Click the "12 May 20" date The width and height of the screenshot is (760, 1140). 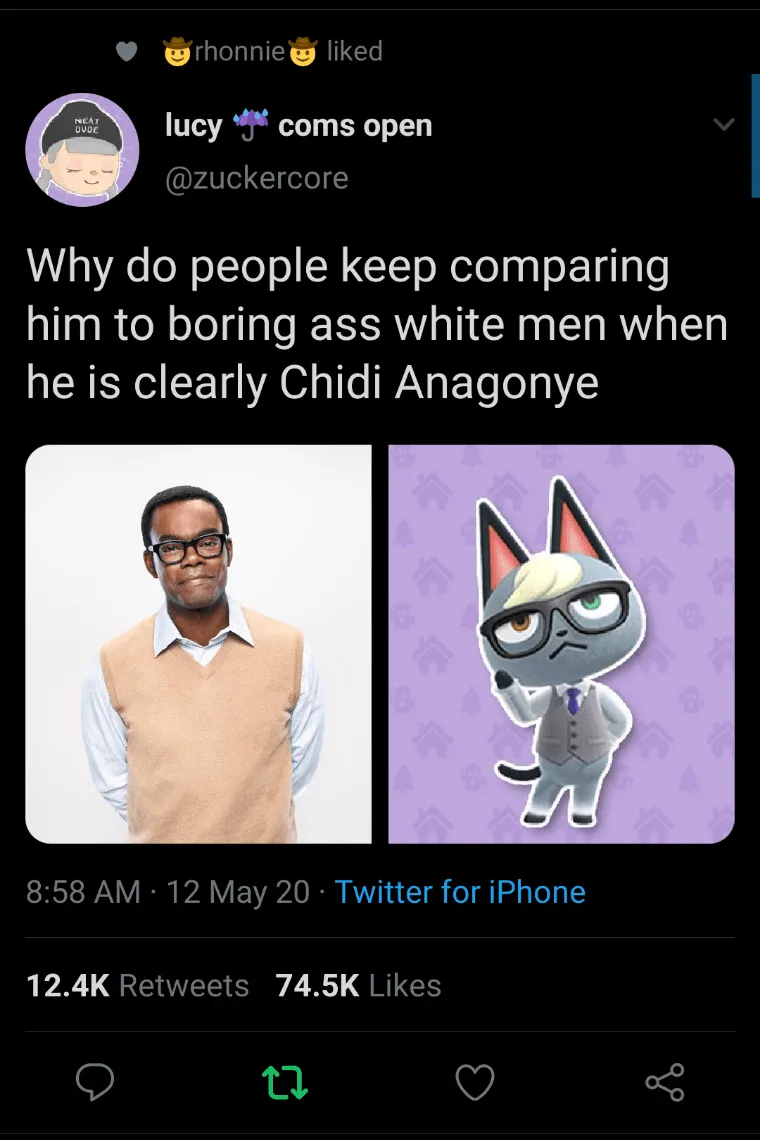pos(239,892)
